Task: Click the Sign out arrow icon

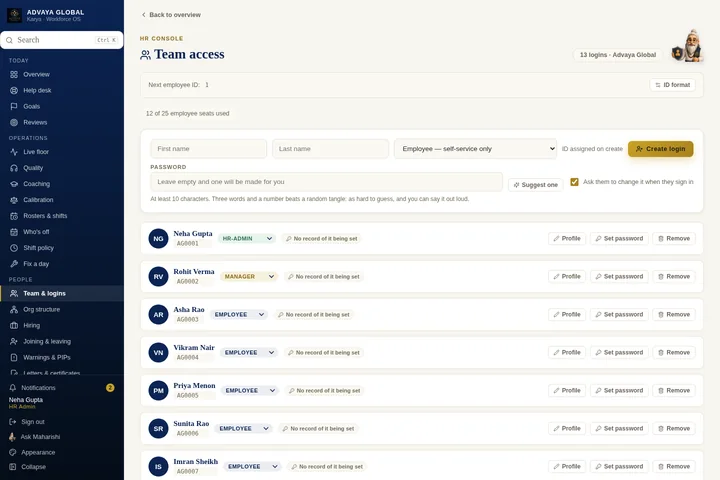Action: tap(12, 422)
